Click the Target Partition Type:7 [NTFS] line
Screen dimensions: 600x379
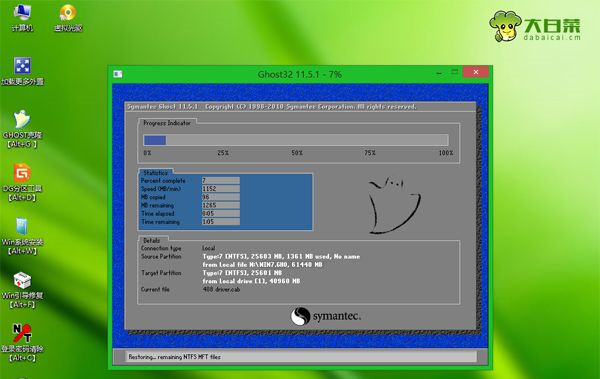[242, 273]
